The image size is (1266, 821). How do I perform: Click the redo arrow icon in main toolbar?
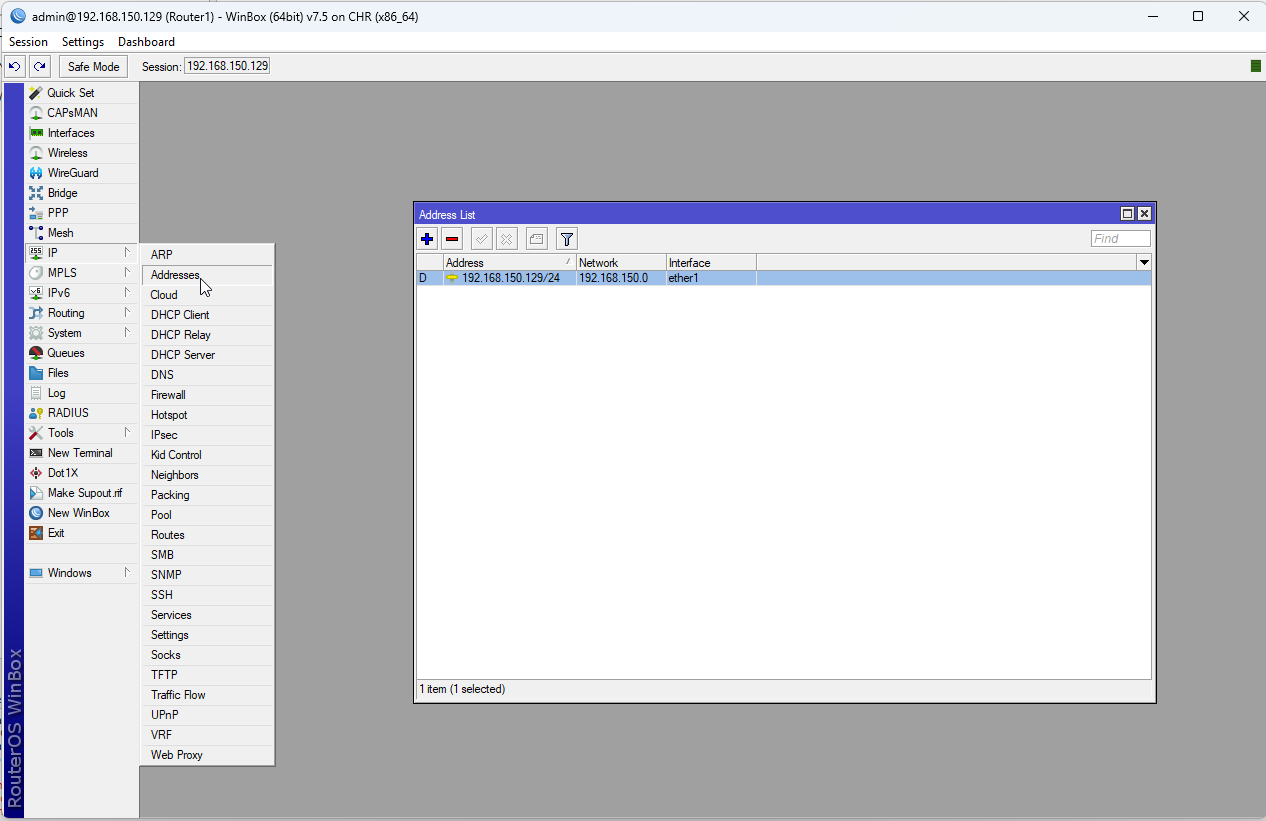click(x=39, y=65)
